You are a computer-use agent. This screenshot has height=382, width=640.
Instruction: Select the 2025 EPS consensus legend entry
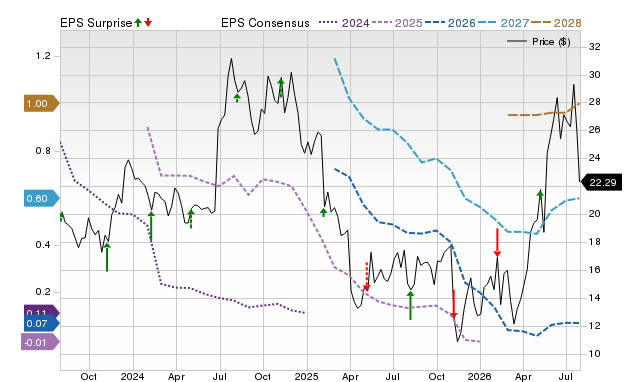(x=397, y=23)
